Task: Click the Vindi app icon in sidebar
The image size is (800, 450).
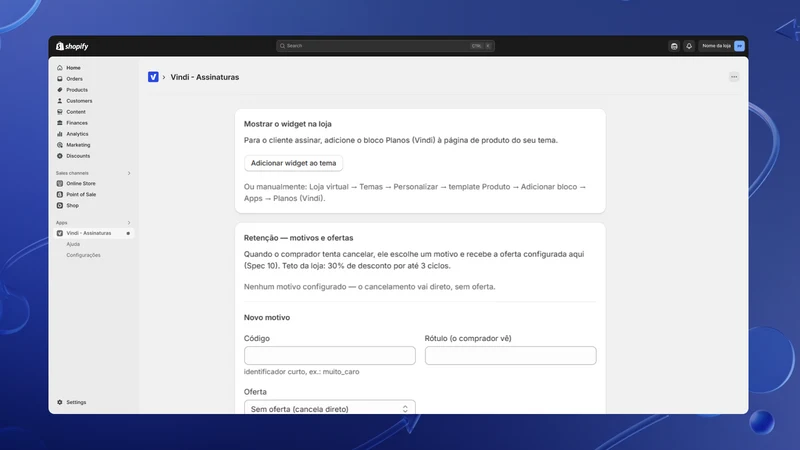Action: [60, 233]
